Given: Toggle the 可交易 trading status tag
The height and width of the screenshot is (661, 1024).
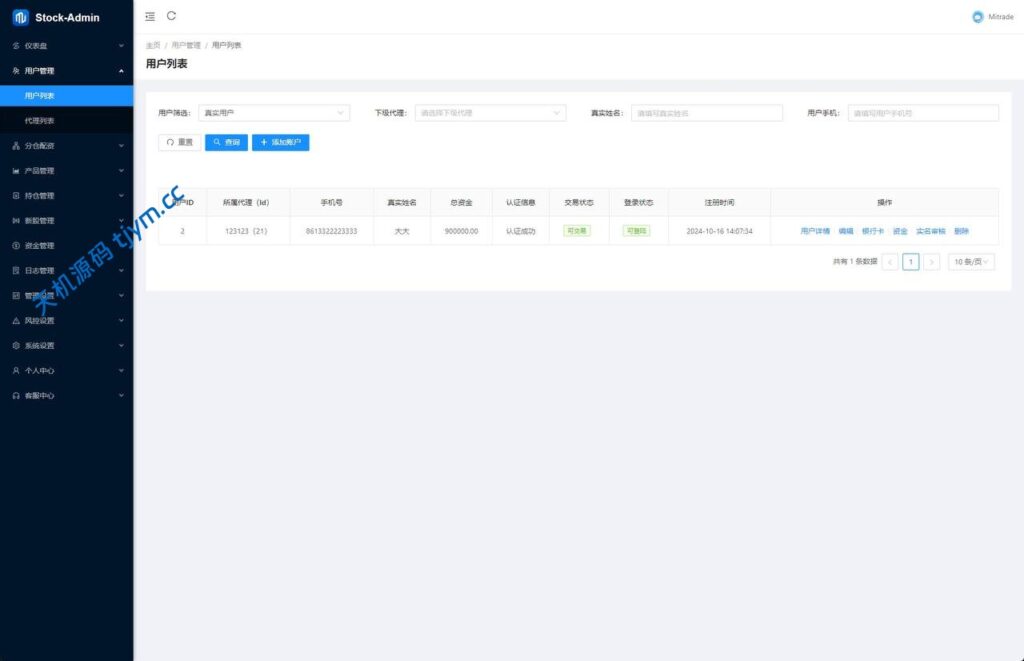Looking at the screenshot, I should coord(577,231).
